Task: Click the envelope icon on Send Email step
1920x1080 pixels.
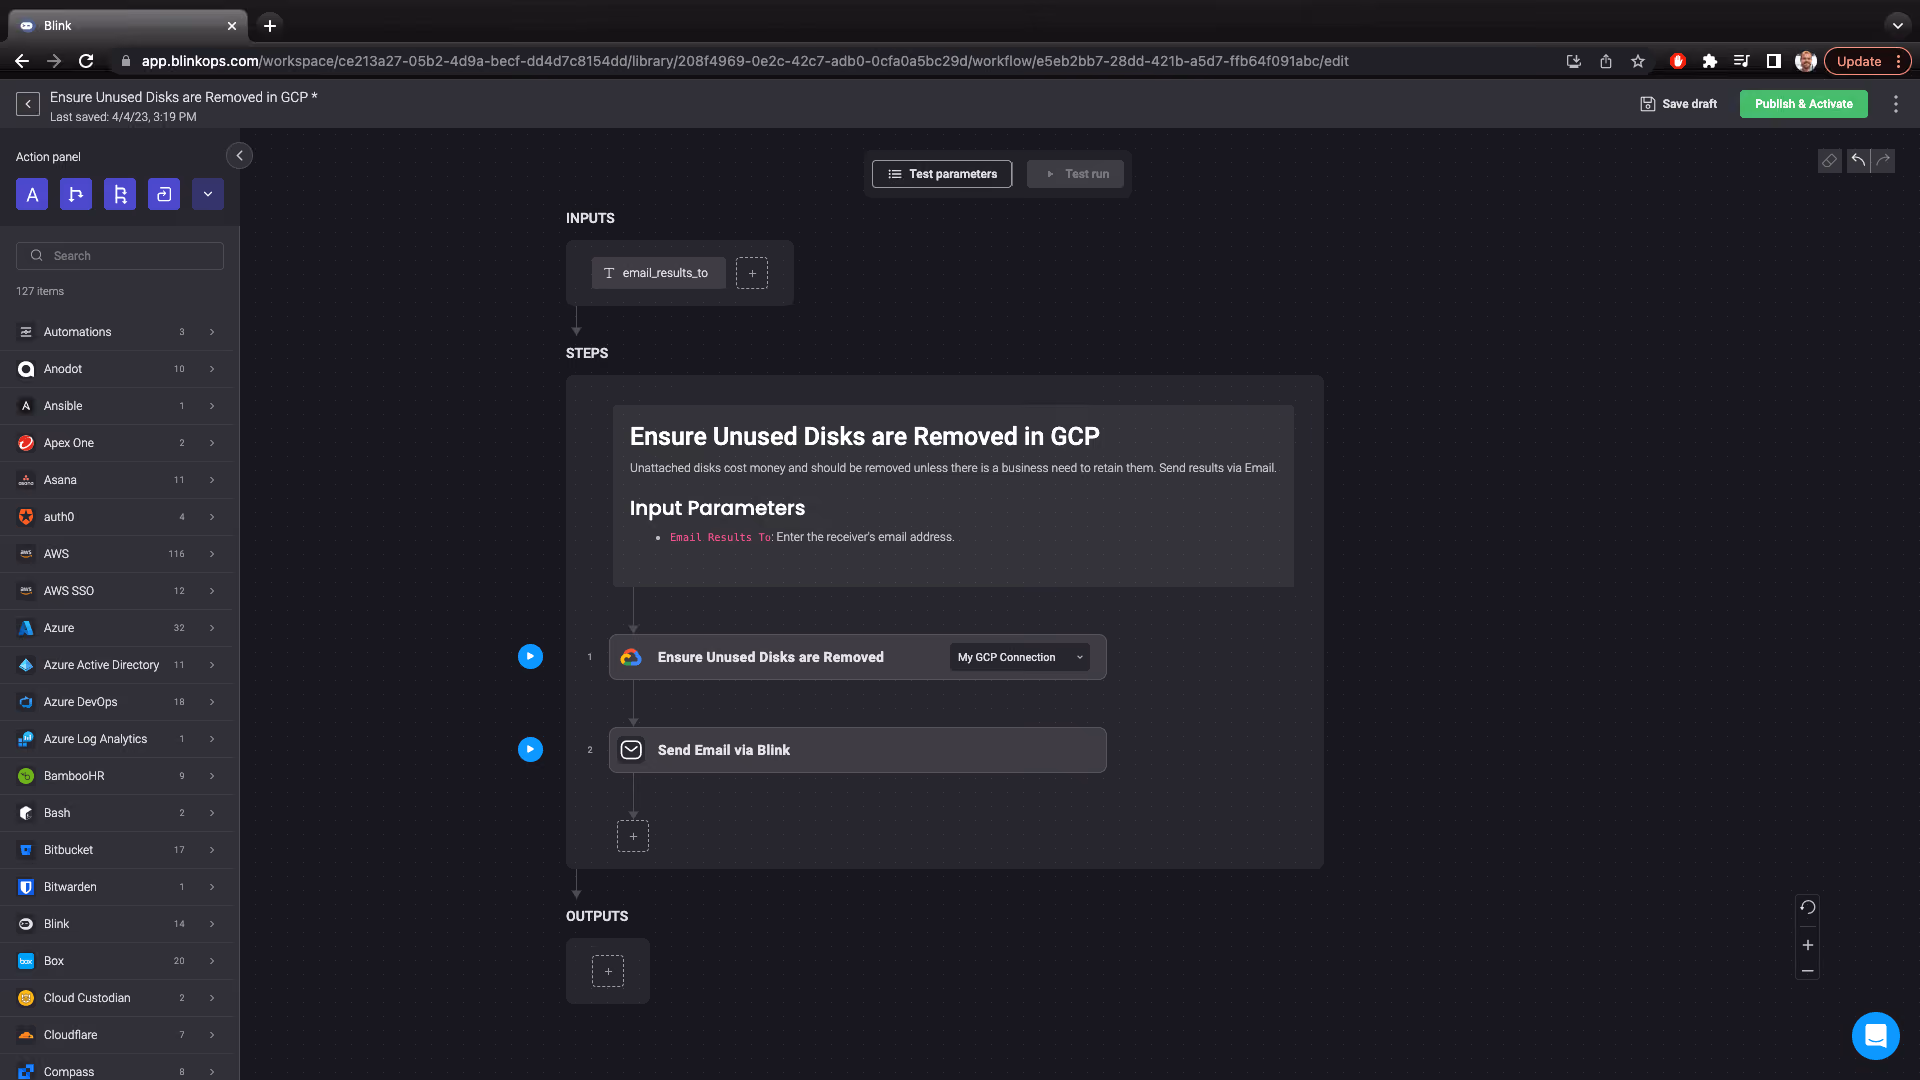Action: click(631, 750)
